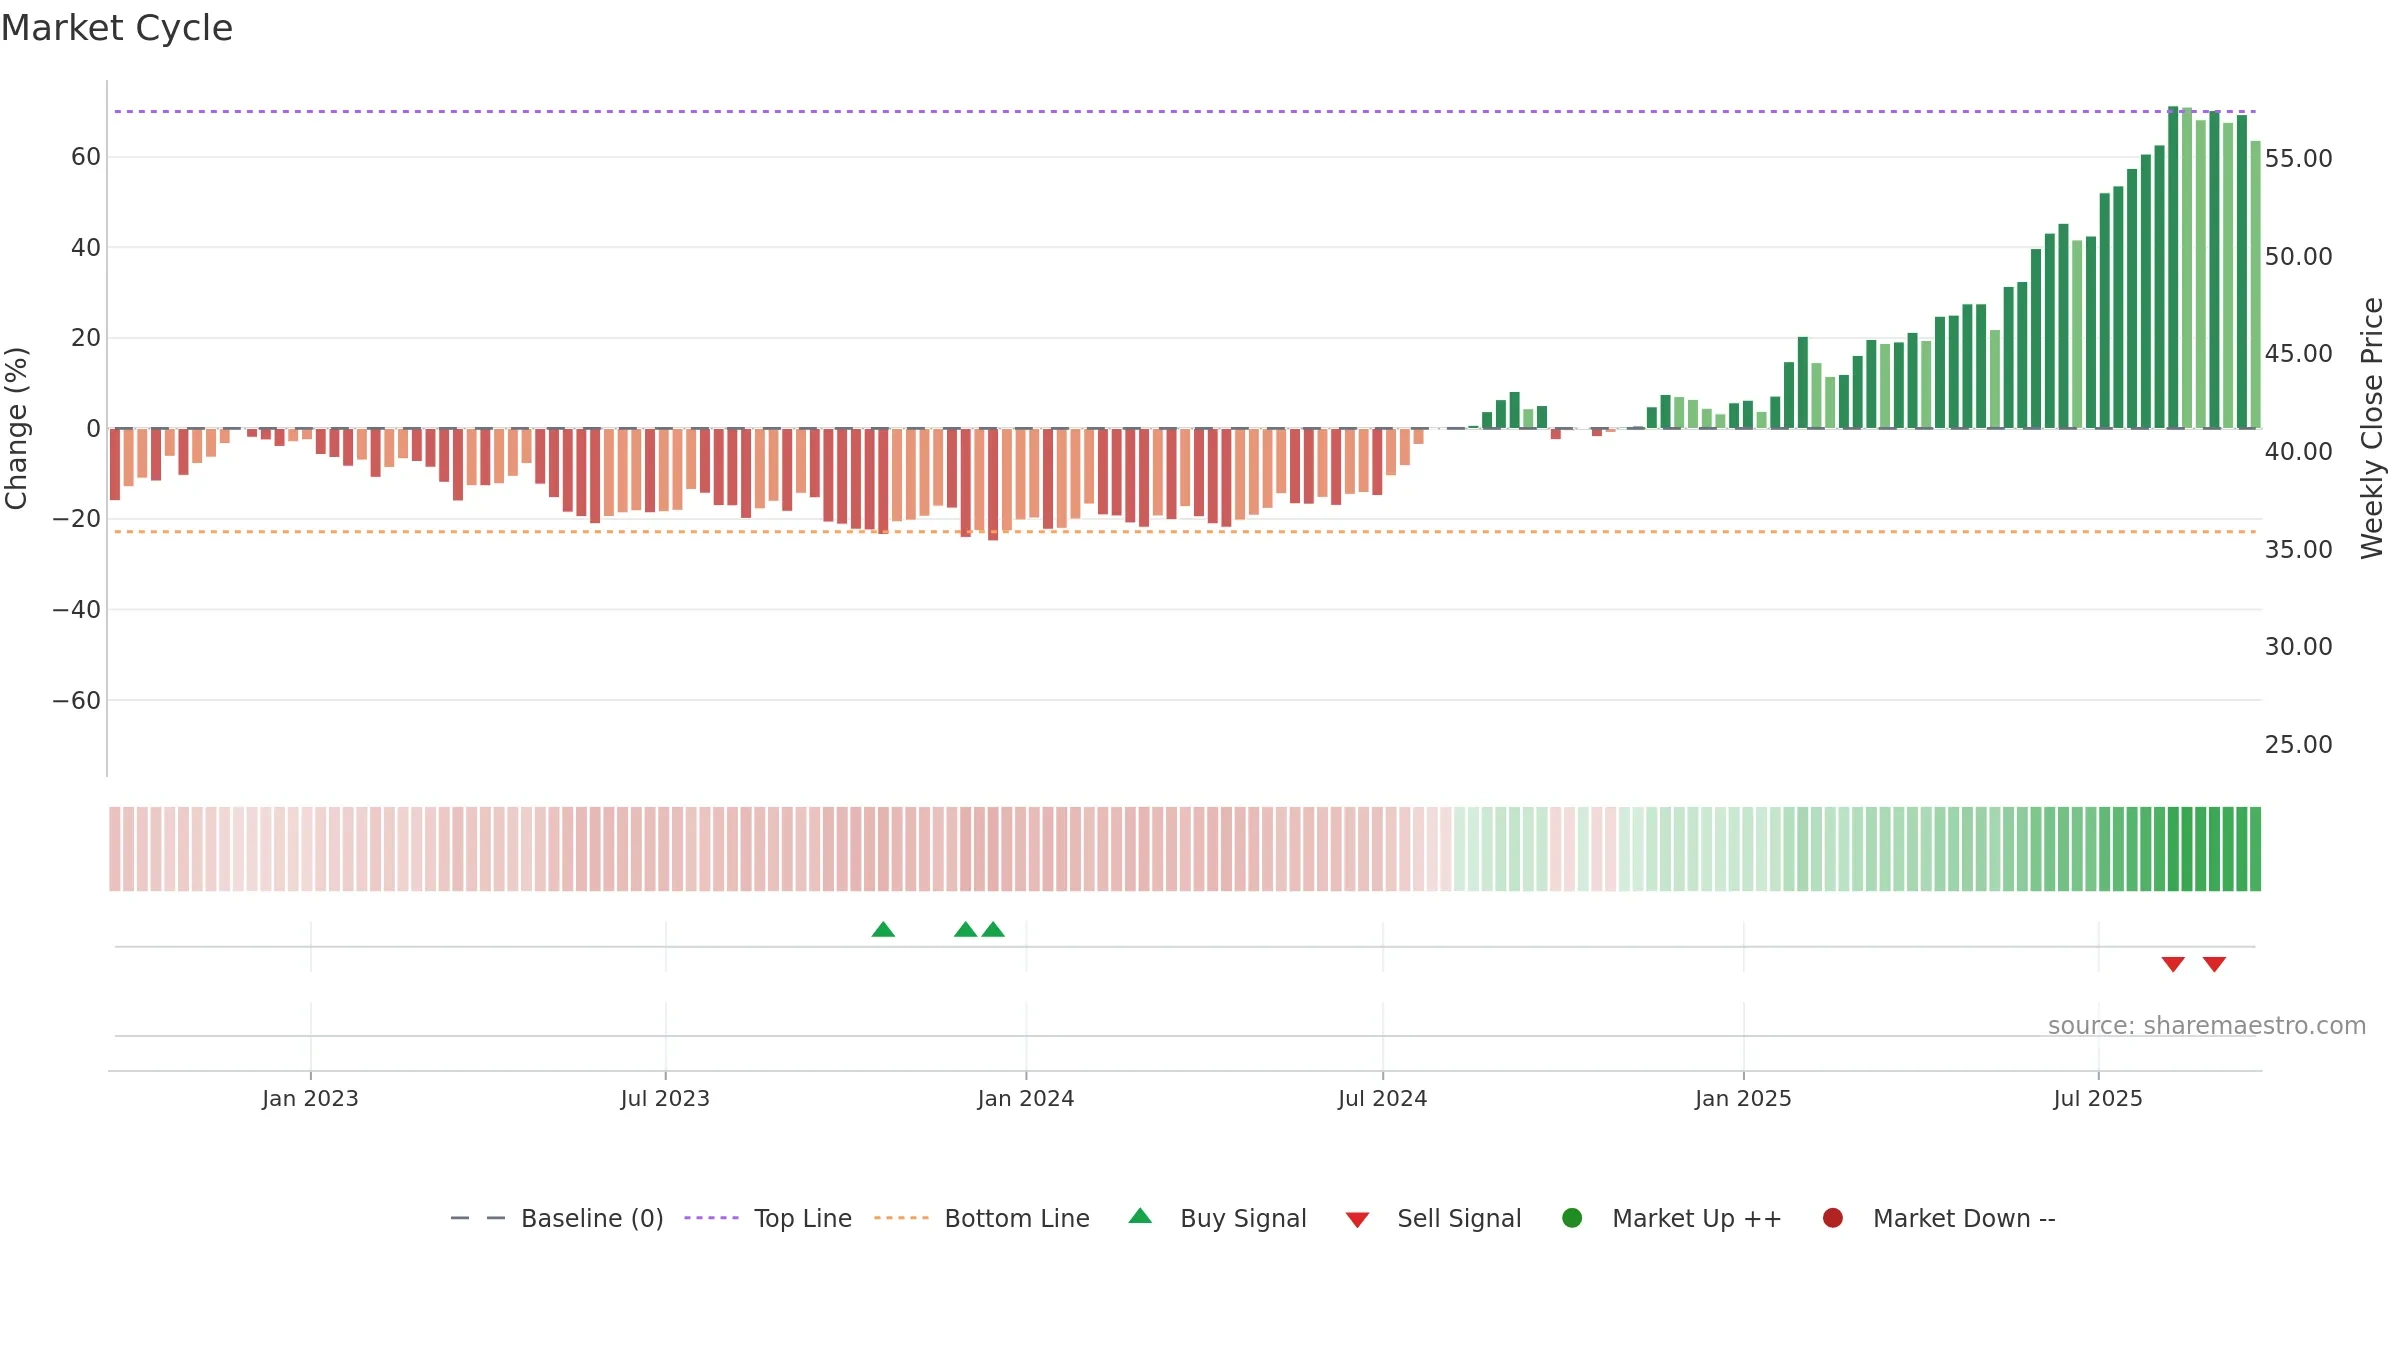This screenshot has height=1350, width=2400.
Task: Toggle the Market Up ++ legend entry
Action: click(1671, 1218)
